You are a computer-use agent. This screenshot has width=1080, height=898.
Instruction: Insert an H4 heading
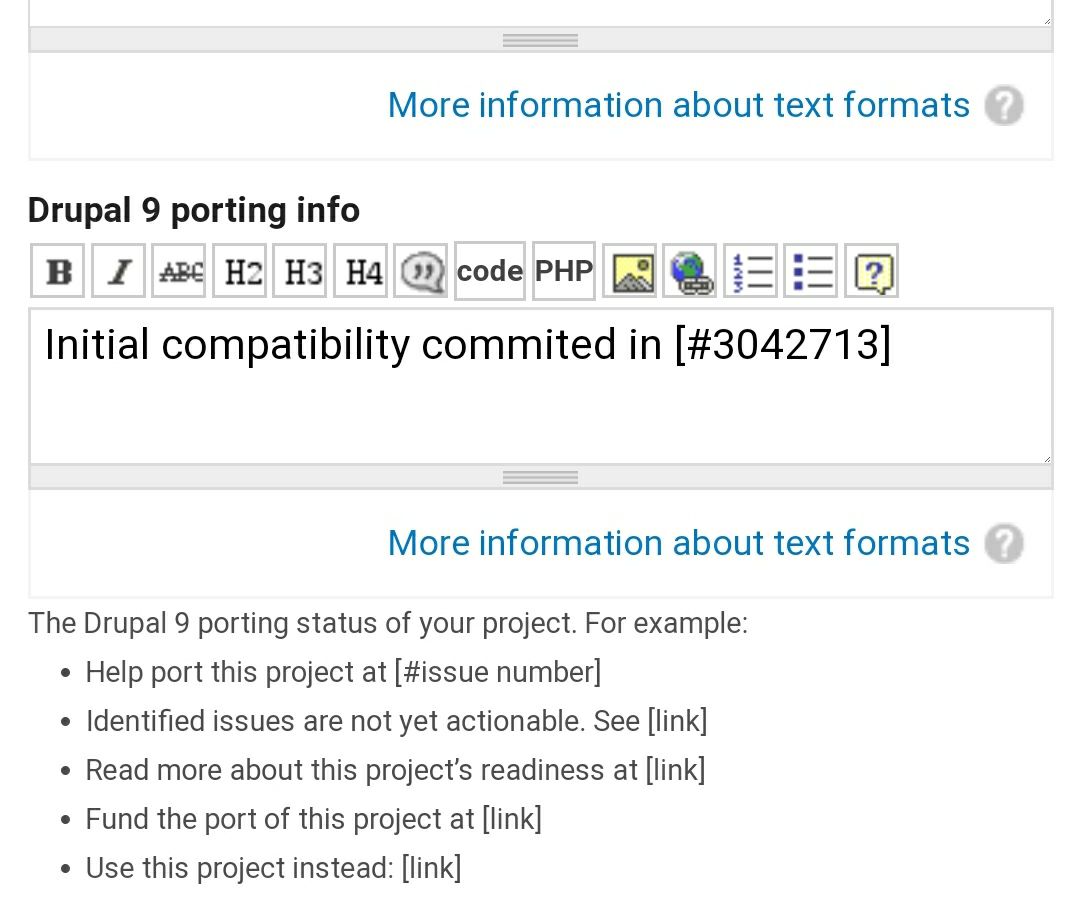[x=361, y=271]
